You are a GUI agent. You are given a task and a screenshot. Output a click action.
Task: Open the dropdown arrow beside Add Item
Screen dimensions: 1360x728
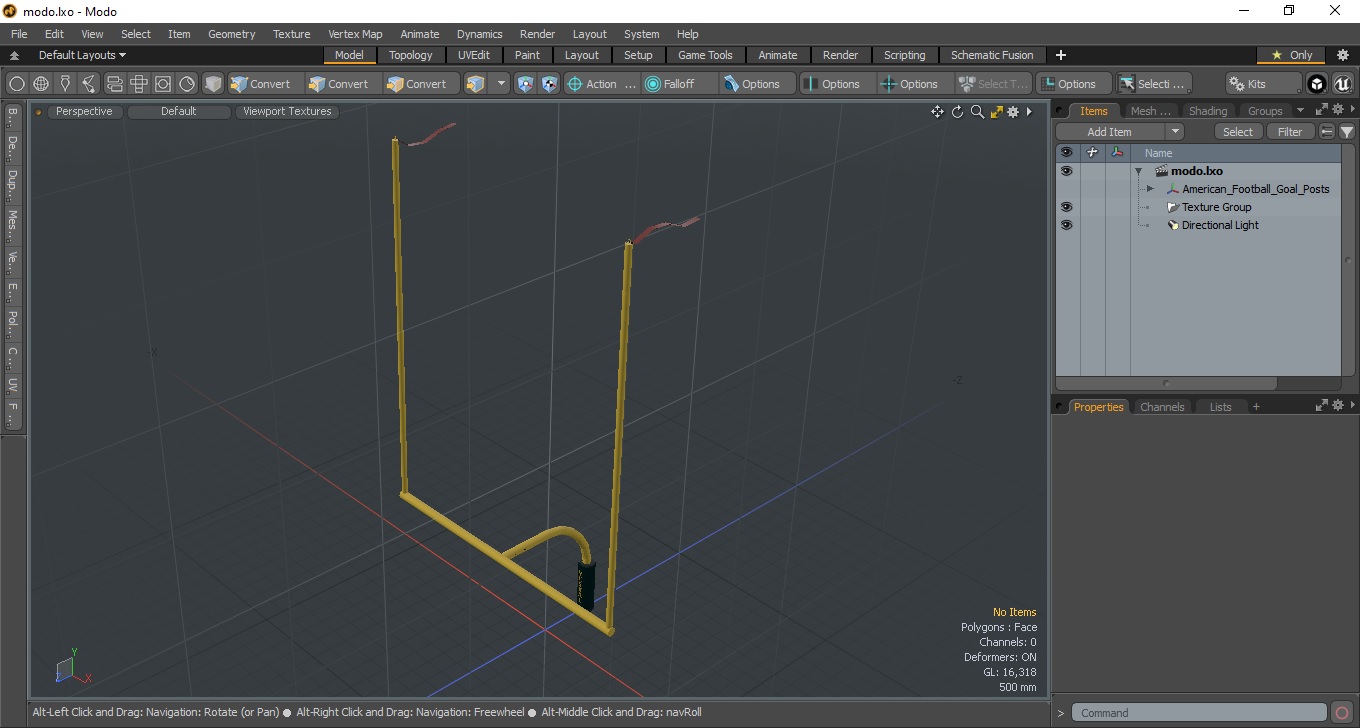click(x=1175, y=132)
